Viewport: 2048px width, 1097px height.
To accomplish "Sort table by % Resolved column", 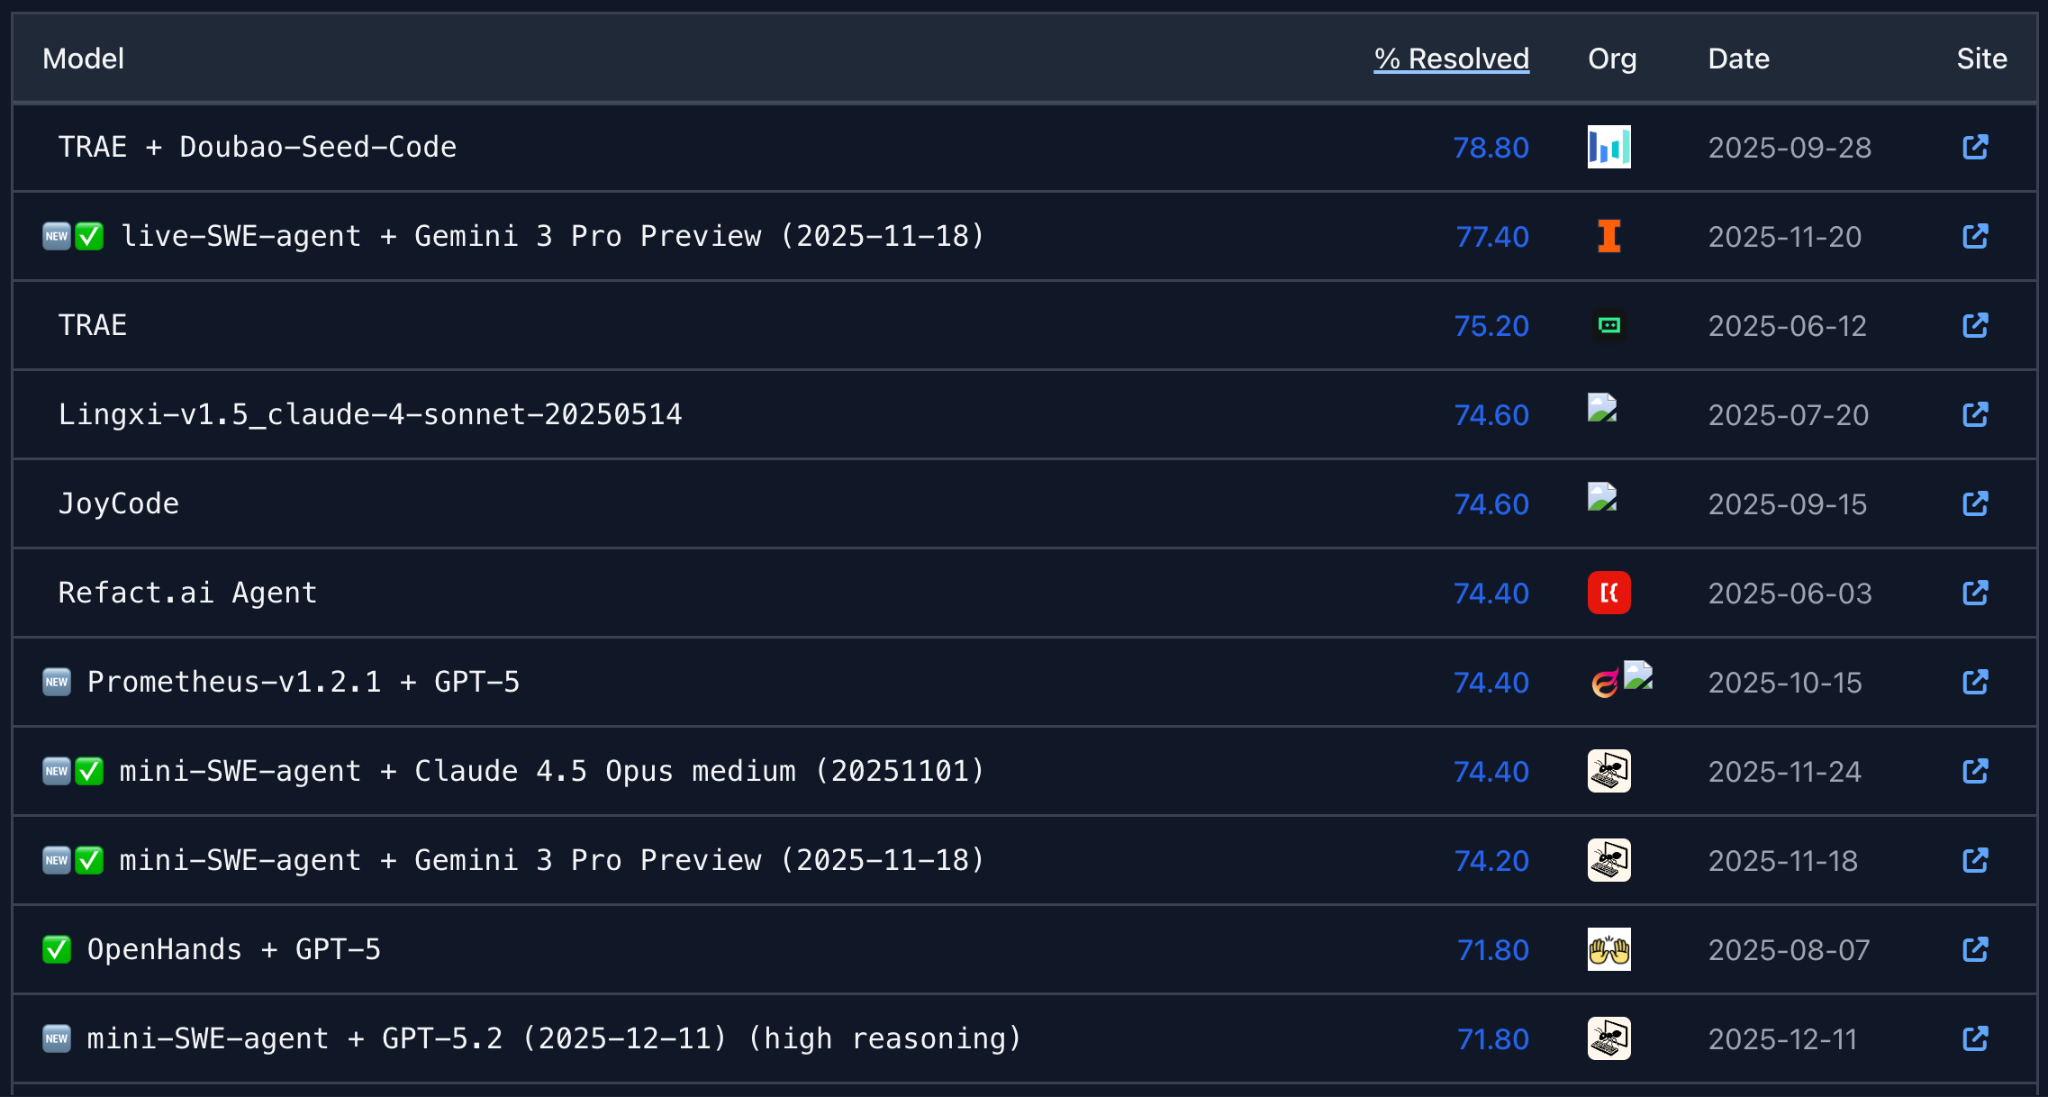I will (x=1451, y=59).
